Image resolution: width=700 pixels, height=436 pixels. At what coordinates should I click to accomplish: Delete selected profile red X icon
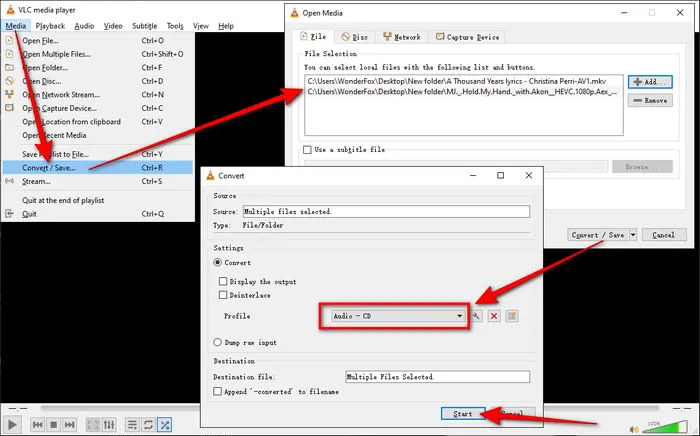pyautogui.click(x=494, y=316)
